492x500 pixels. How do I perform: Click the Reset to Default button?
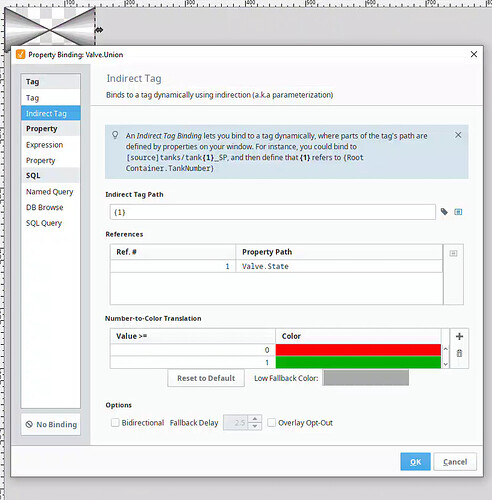[206, 378]
